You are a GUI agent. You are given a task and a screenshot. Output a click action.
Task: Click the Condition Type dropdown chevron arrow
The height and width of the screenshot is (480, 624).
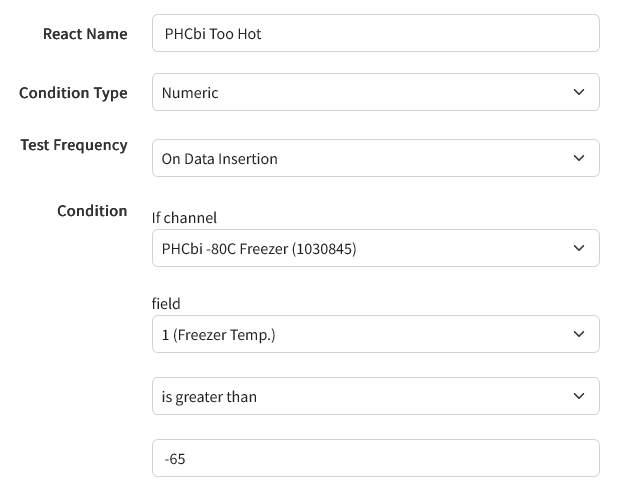pyautogui.click(x=579, y=92)
